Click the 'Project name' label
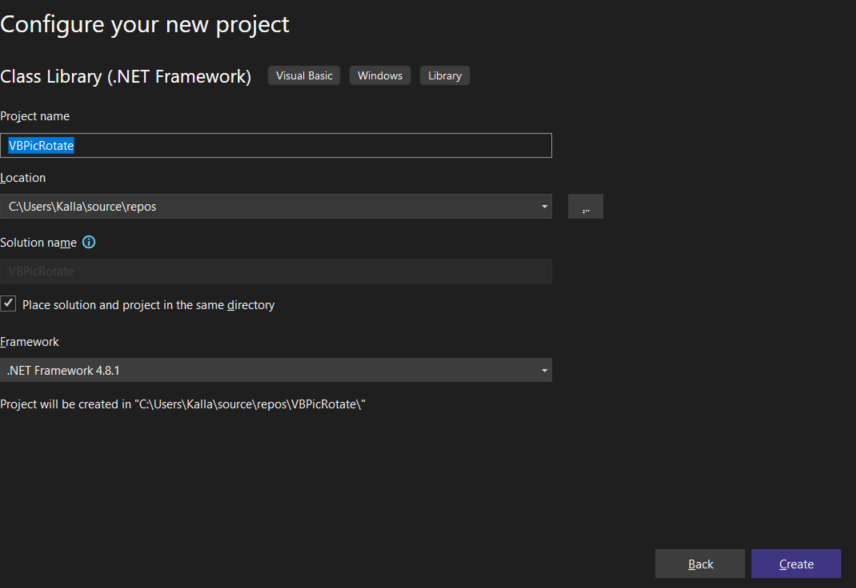The image size is (856, 588). tap(35, 117)
